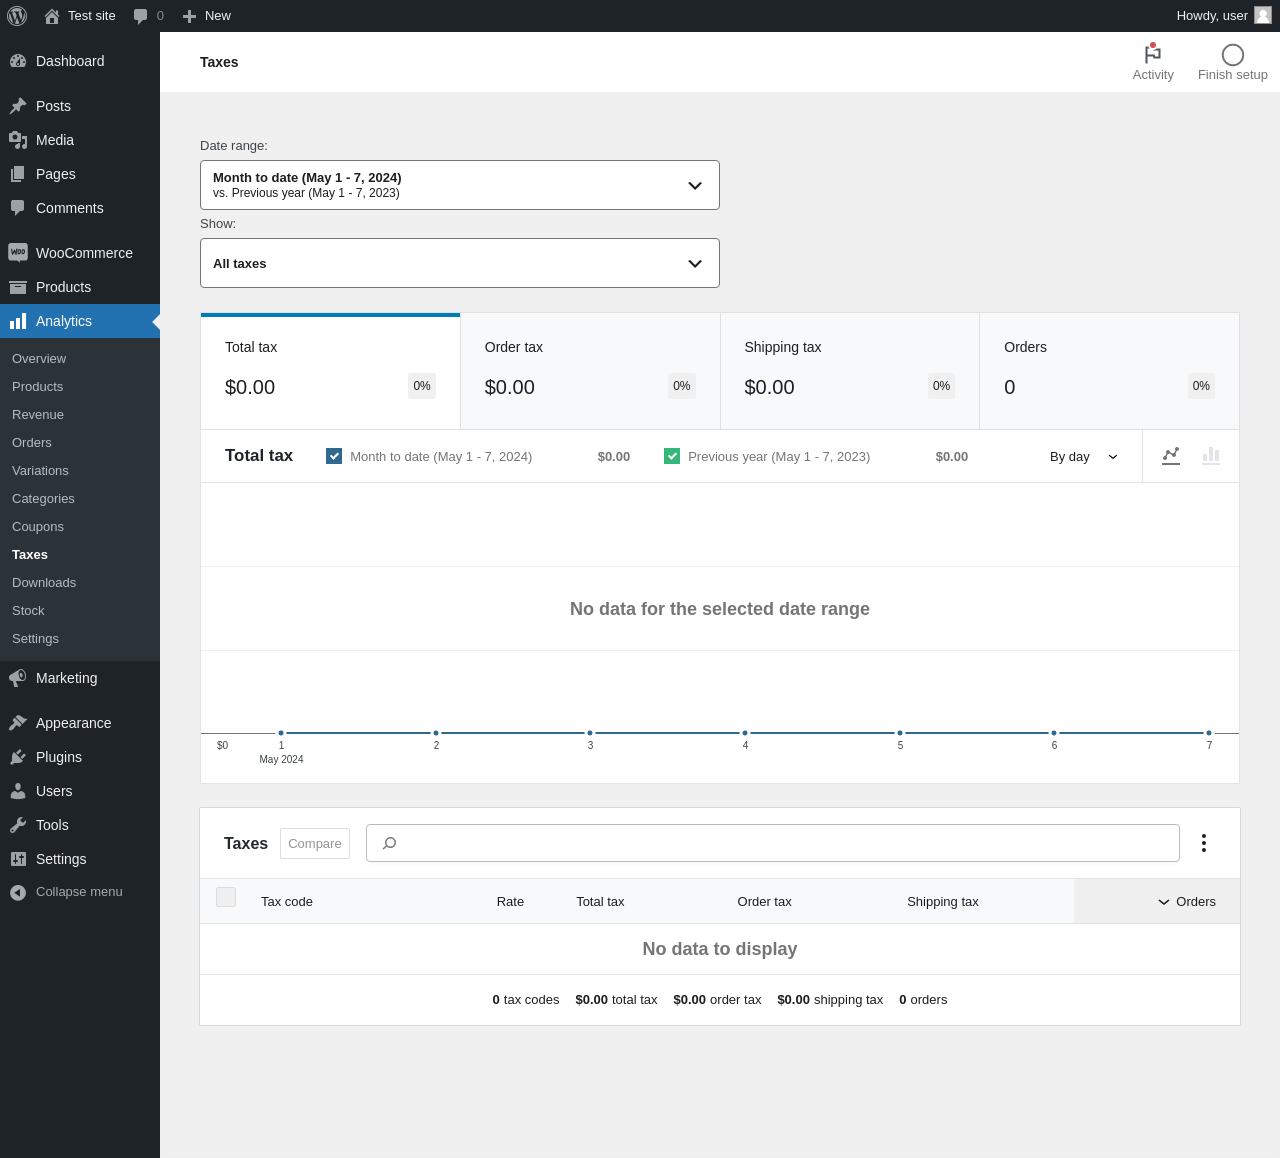Click the WordPress logo icon
This screenshot has height=1158, width=1280.
point(17,16)
